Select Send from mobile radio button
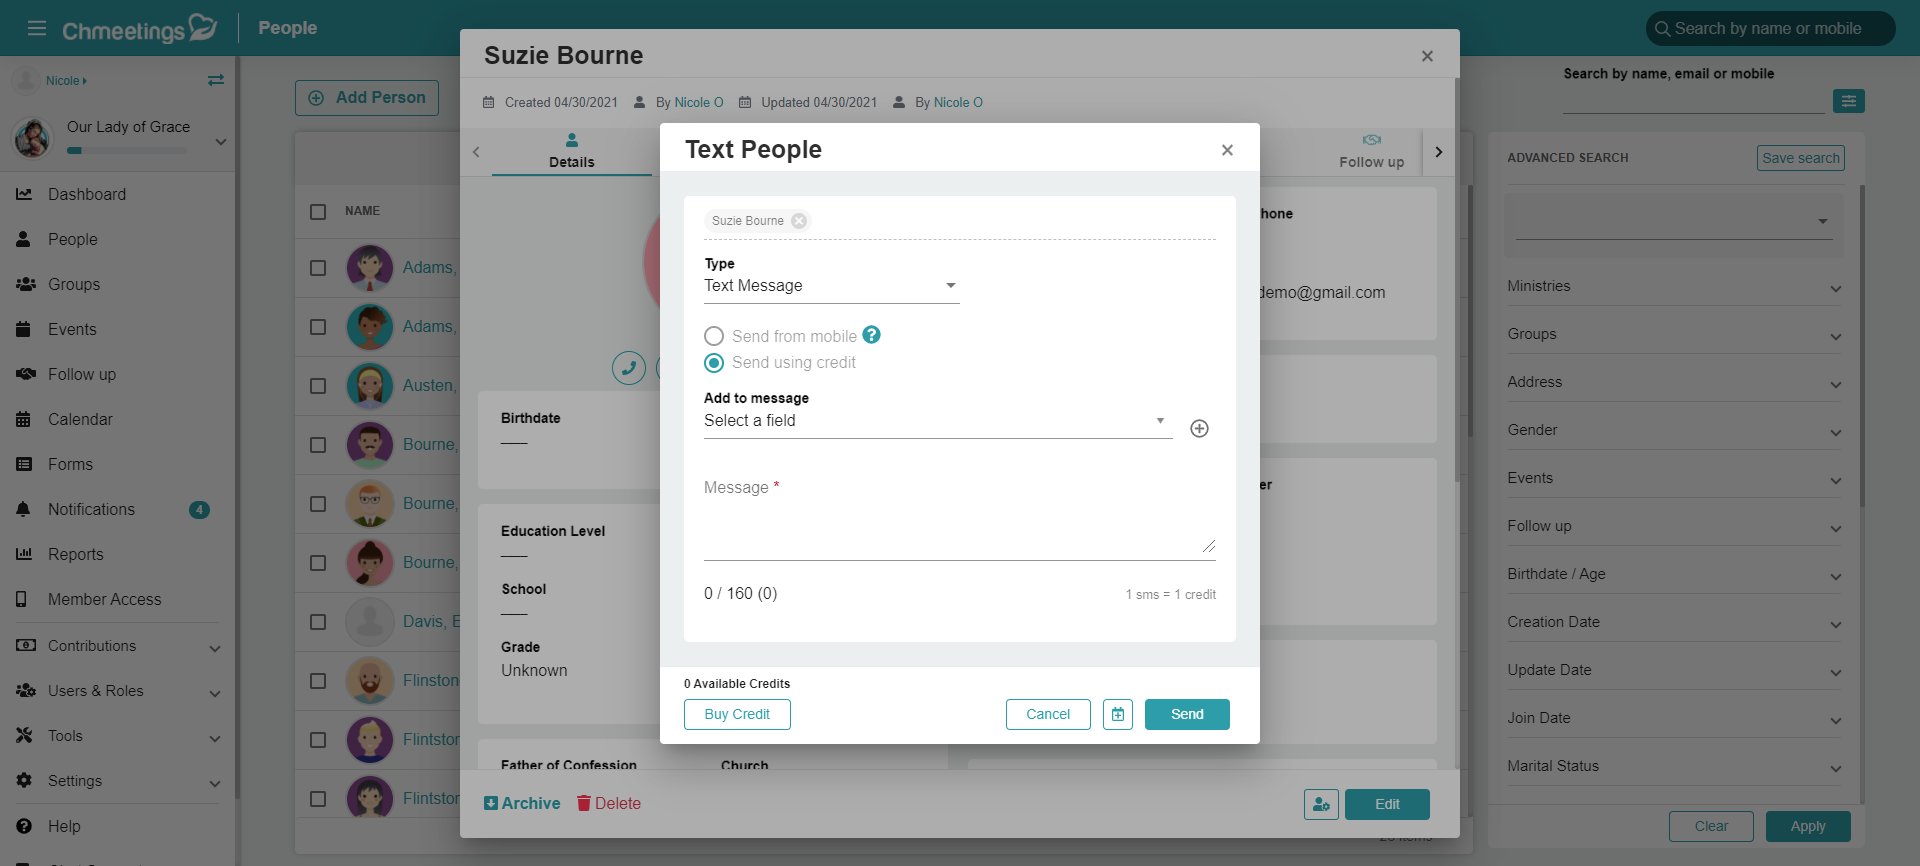 714,336
